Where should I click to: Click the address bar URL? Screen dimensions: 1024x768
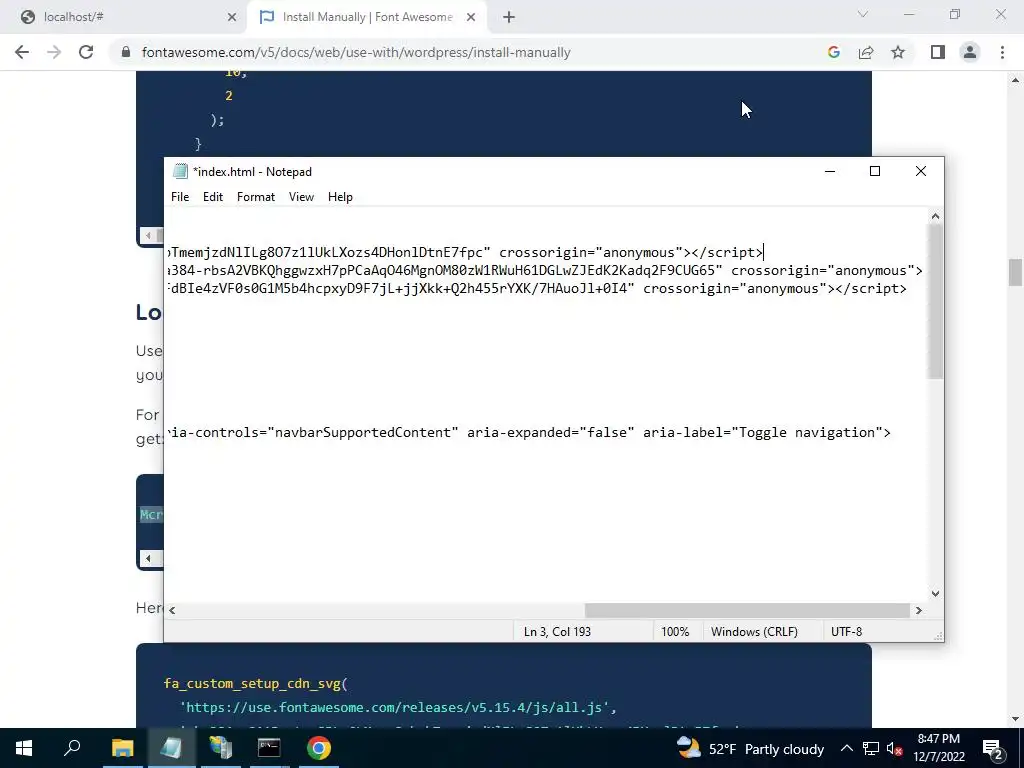click(x=356, y=52)
